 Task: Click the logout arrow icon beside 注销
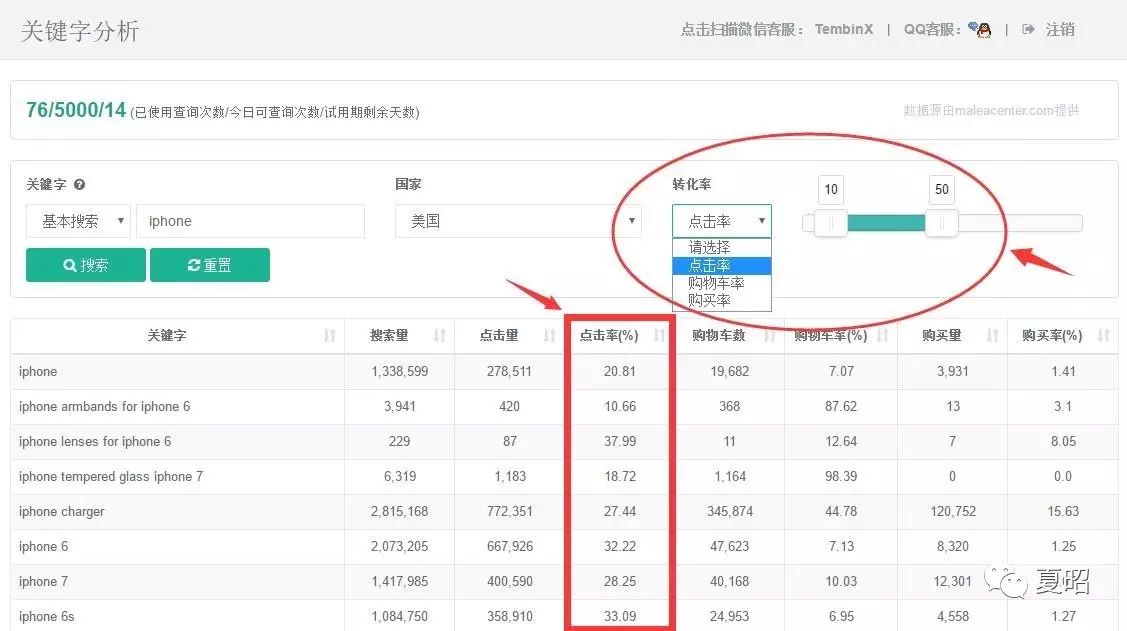pos(1029,29)
